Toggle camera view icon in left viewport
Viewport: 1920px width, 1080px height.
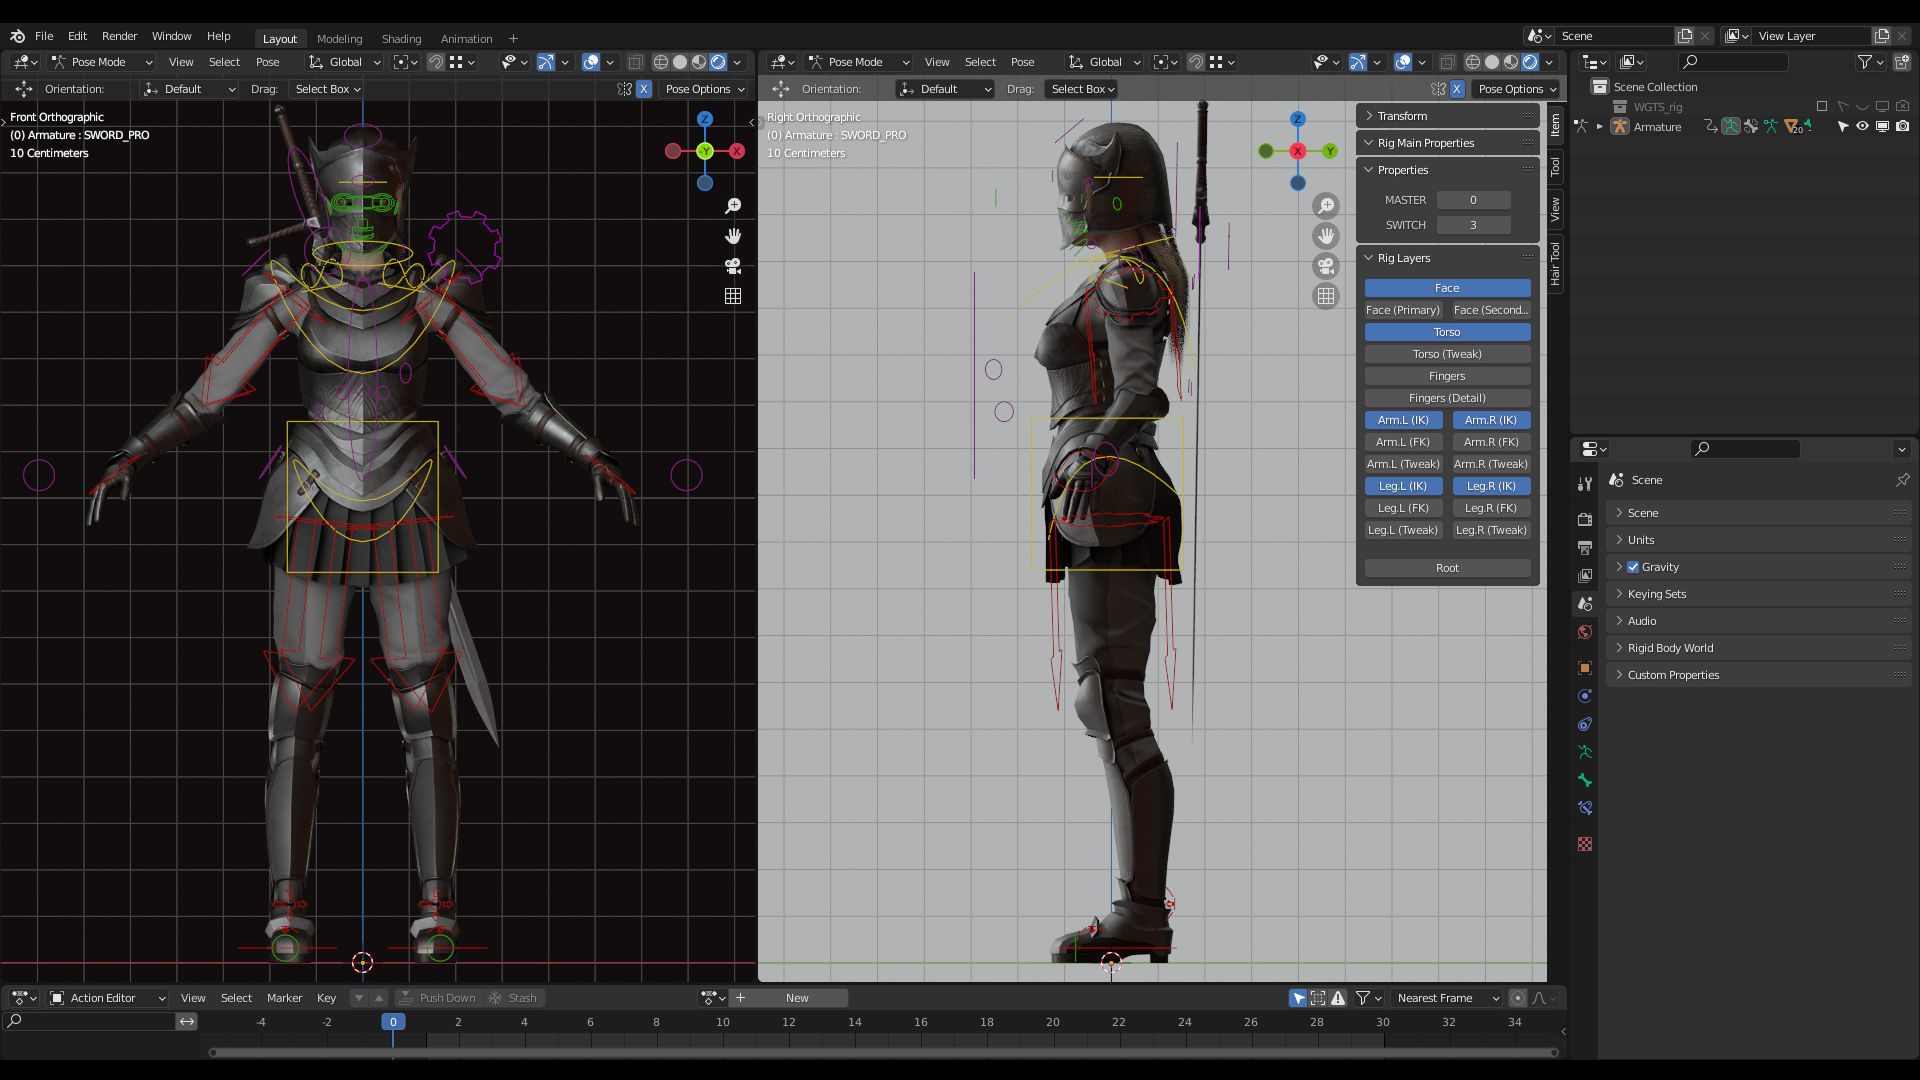(733, 266)
